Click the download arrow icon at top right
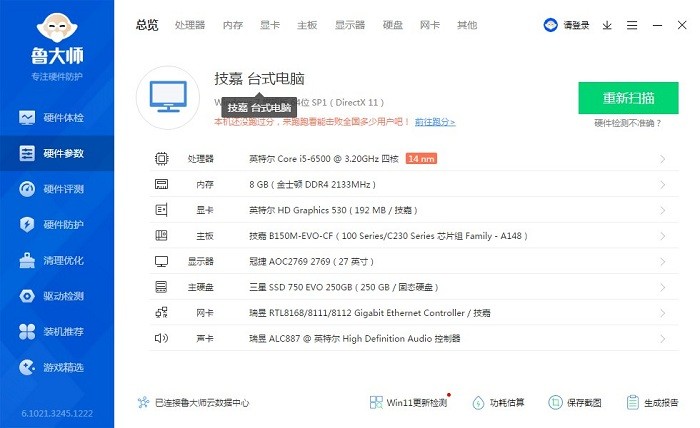This screenshot has width=700, height=428. click(x=607, y=26)
